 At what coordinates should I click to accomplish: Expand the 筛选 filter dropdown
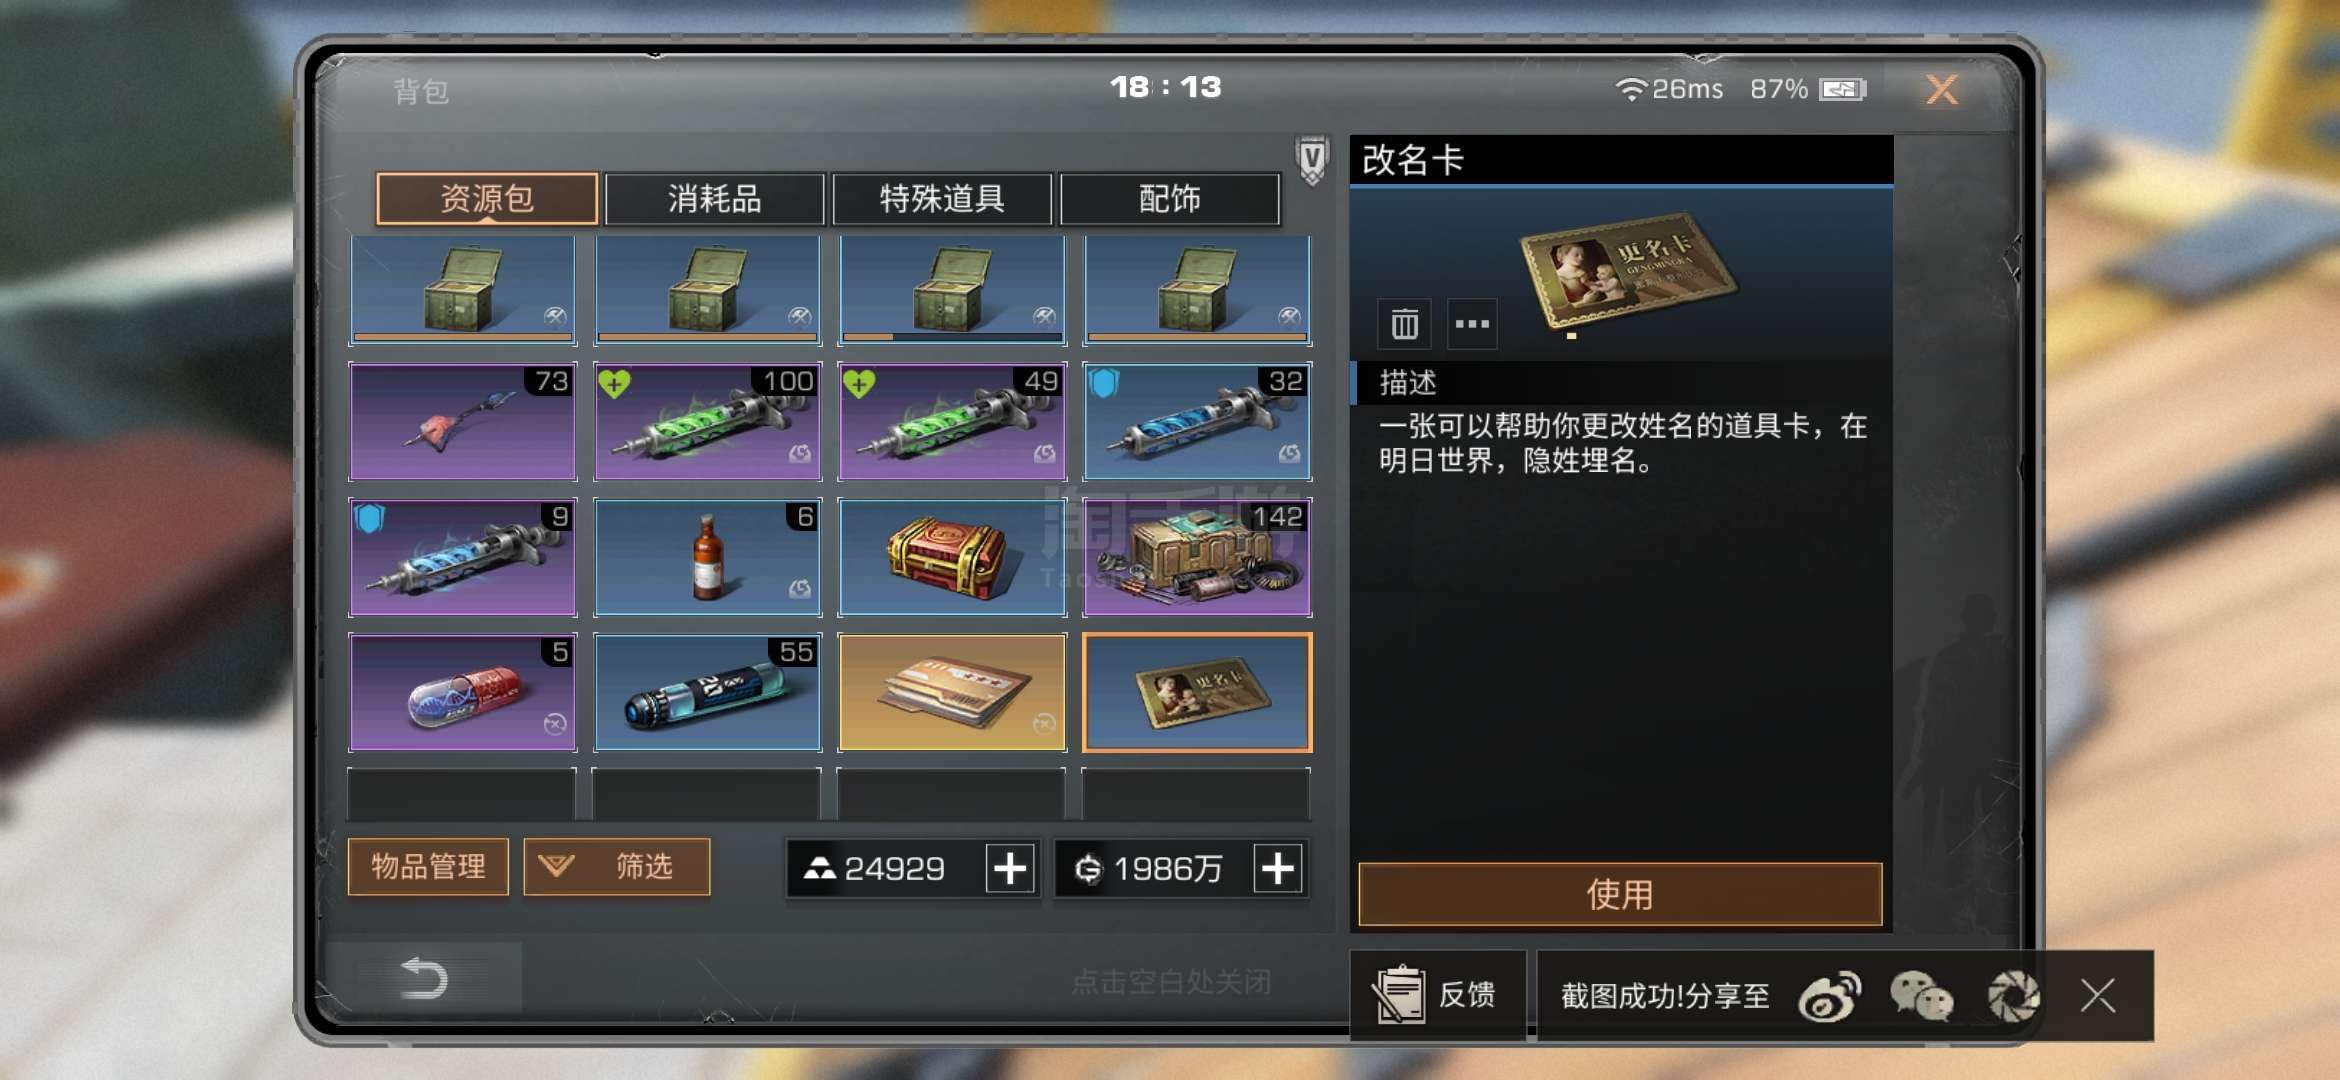pos(617,866)
